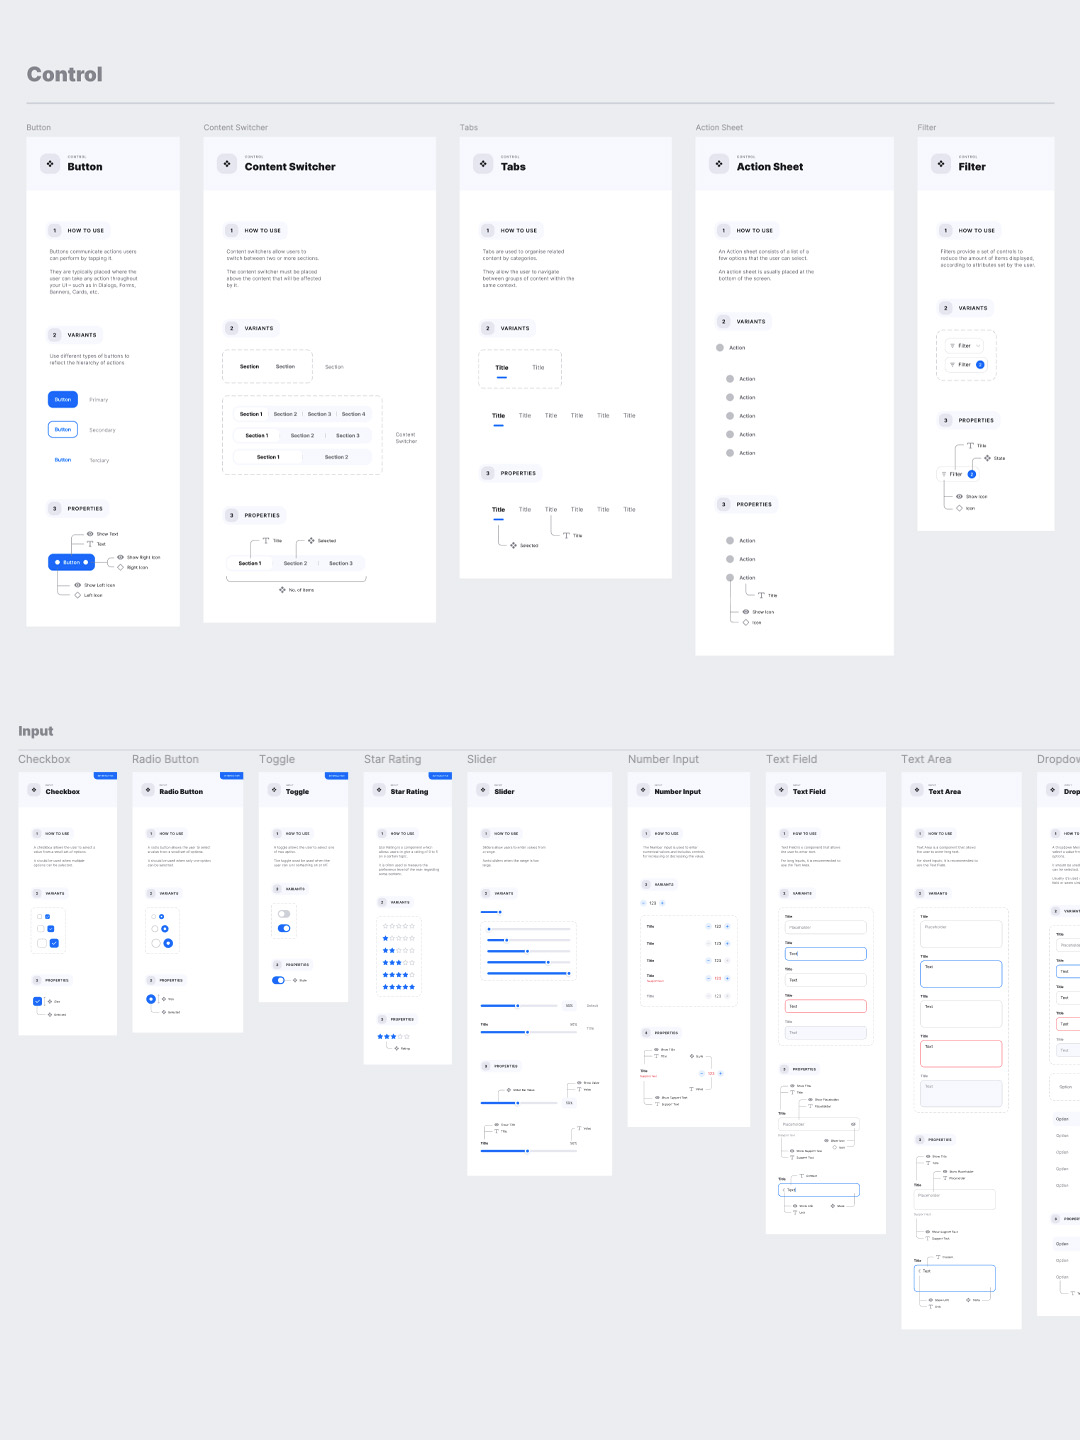Click the Dropdown frame label at right edge
This screenshot has height=1440, width=1080.
(x=1057, y=759)
